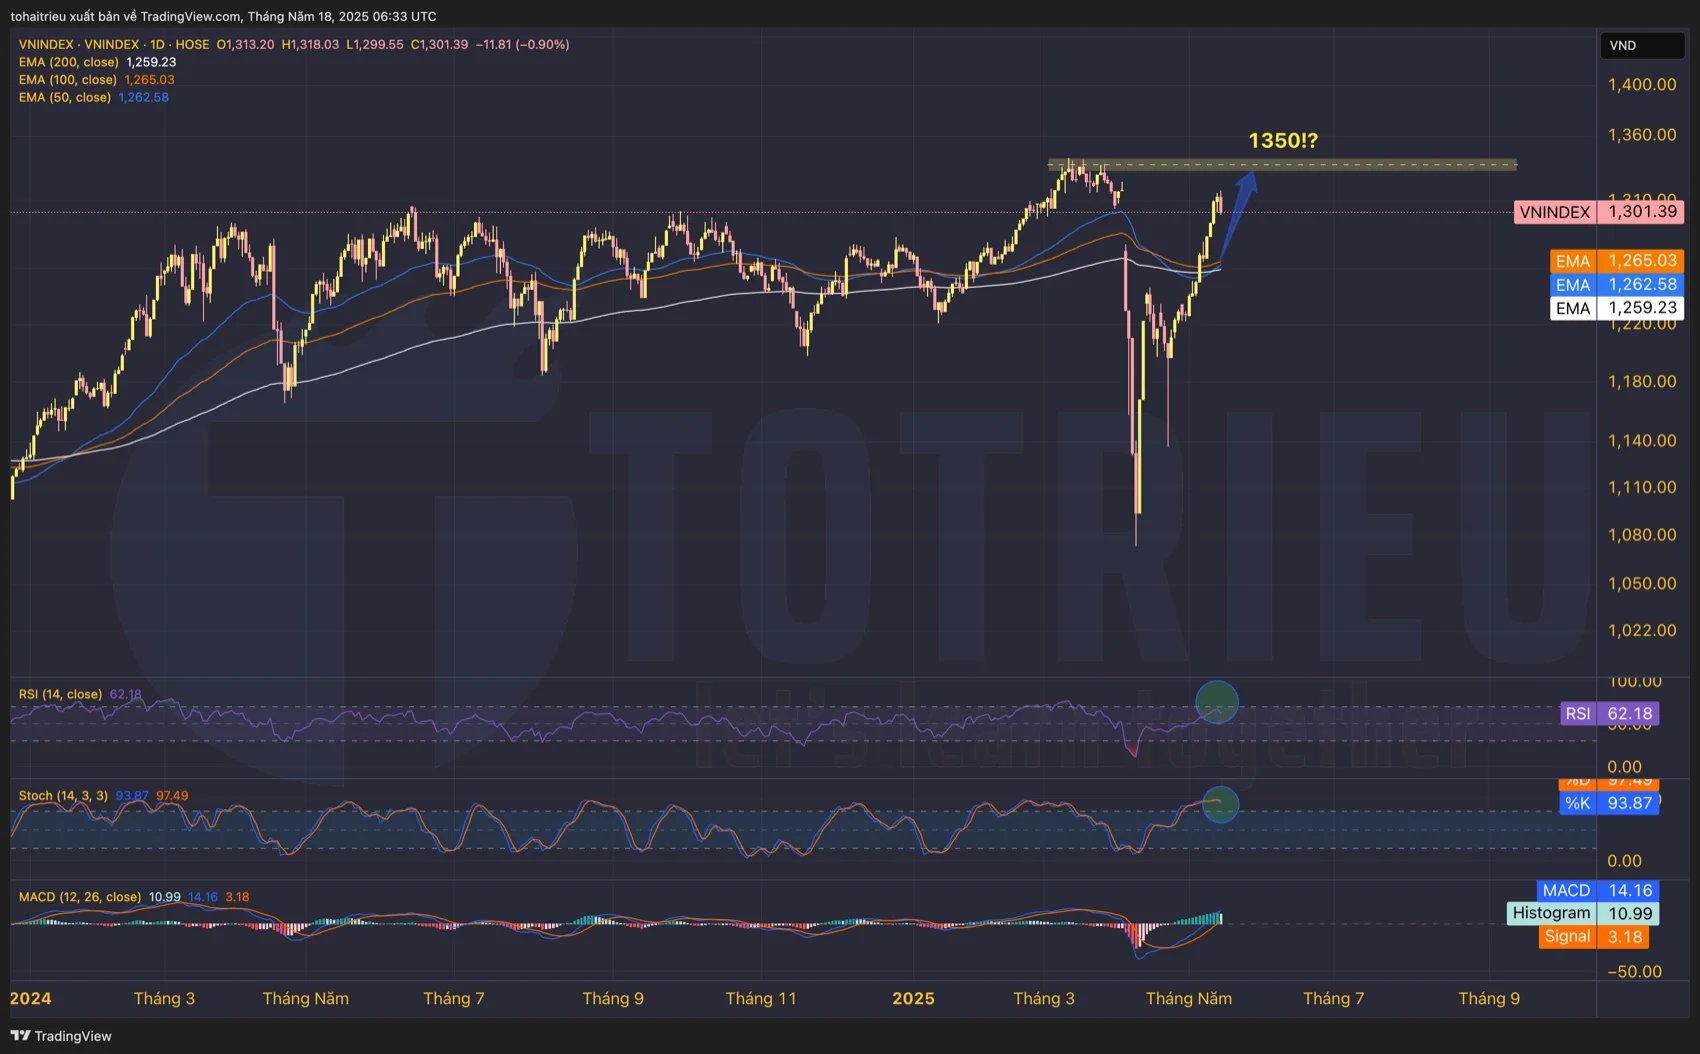1700x1054 pixels.
Task: Click the 1350!? text annotation
Action: (x=1283, y=141)
